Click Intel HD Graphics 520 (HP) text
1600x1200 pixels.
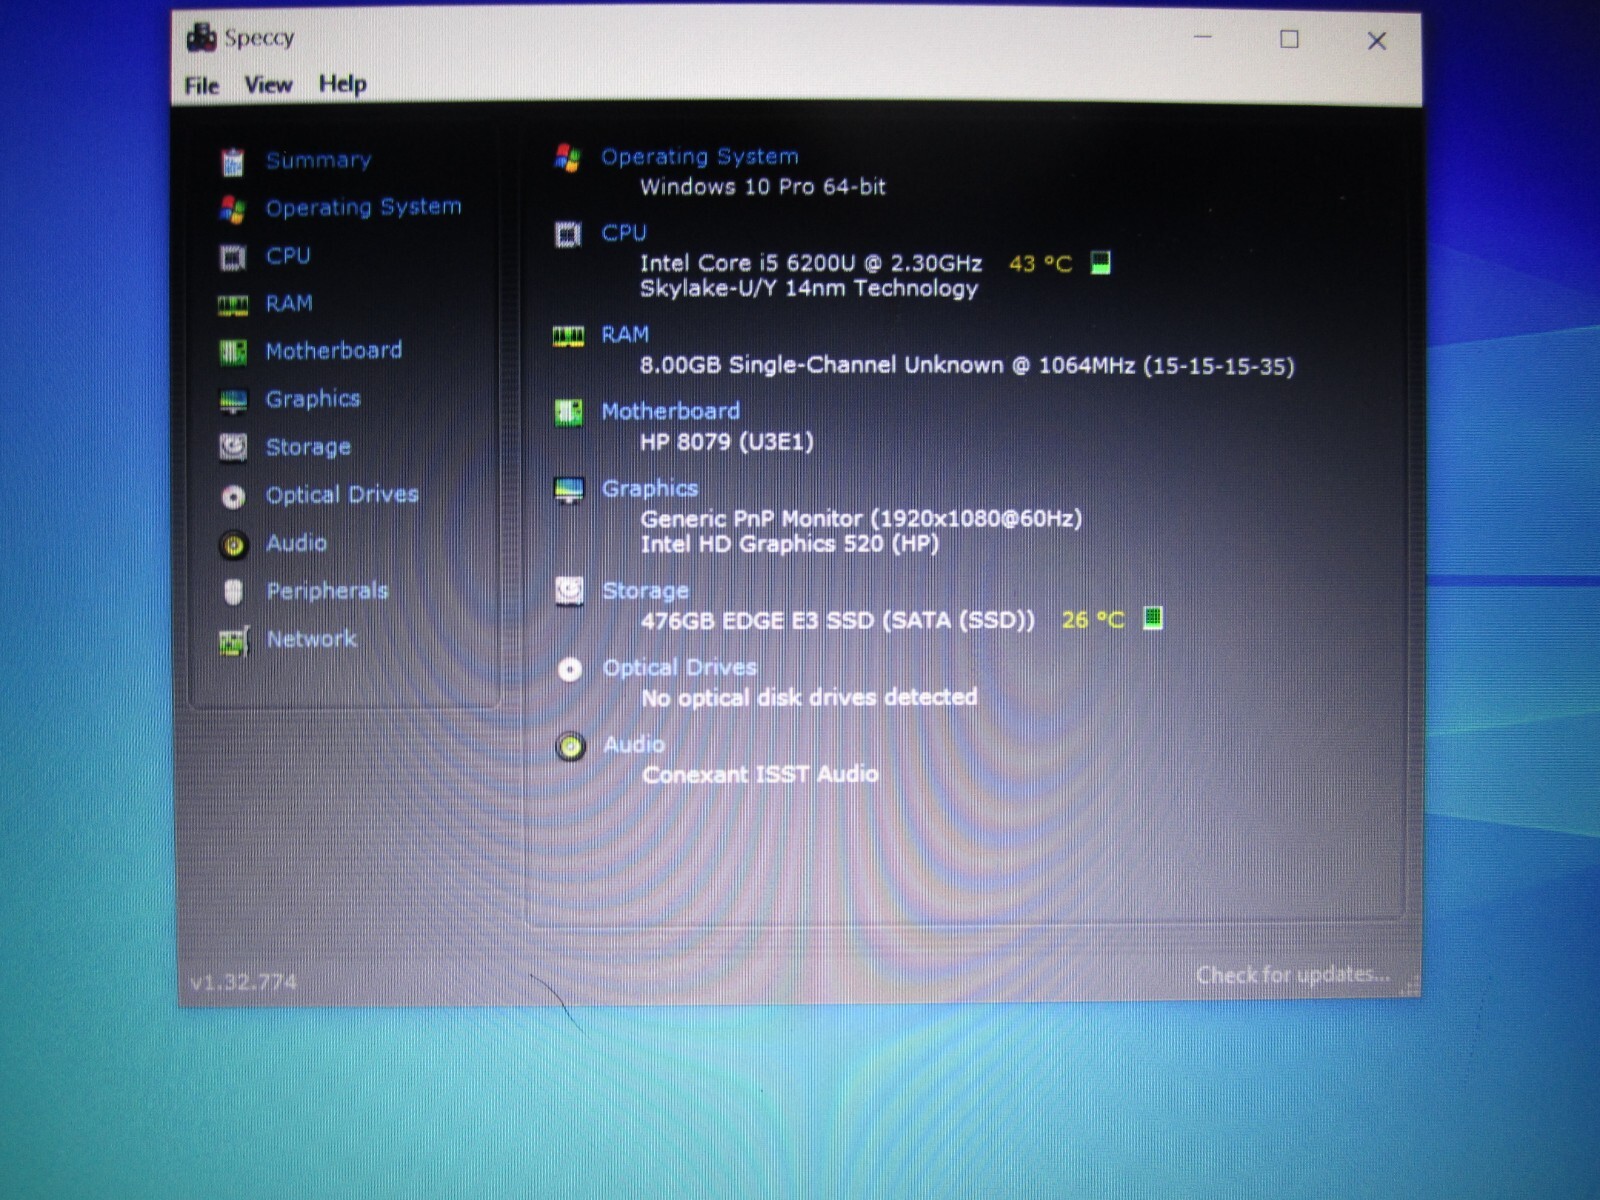pyautogui.click(x=790, y=544)
